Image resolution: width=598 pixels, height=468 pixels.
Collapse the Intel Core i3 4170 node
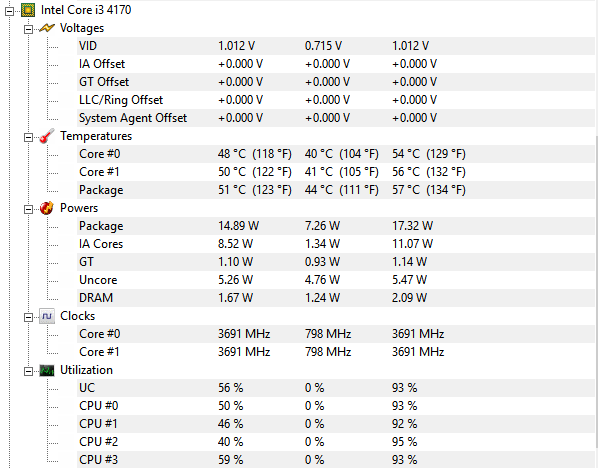click(10, 11)
